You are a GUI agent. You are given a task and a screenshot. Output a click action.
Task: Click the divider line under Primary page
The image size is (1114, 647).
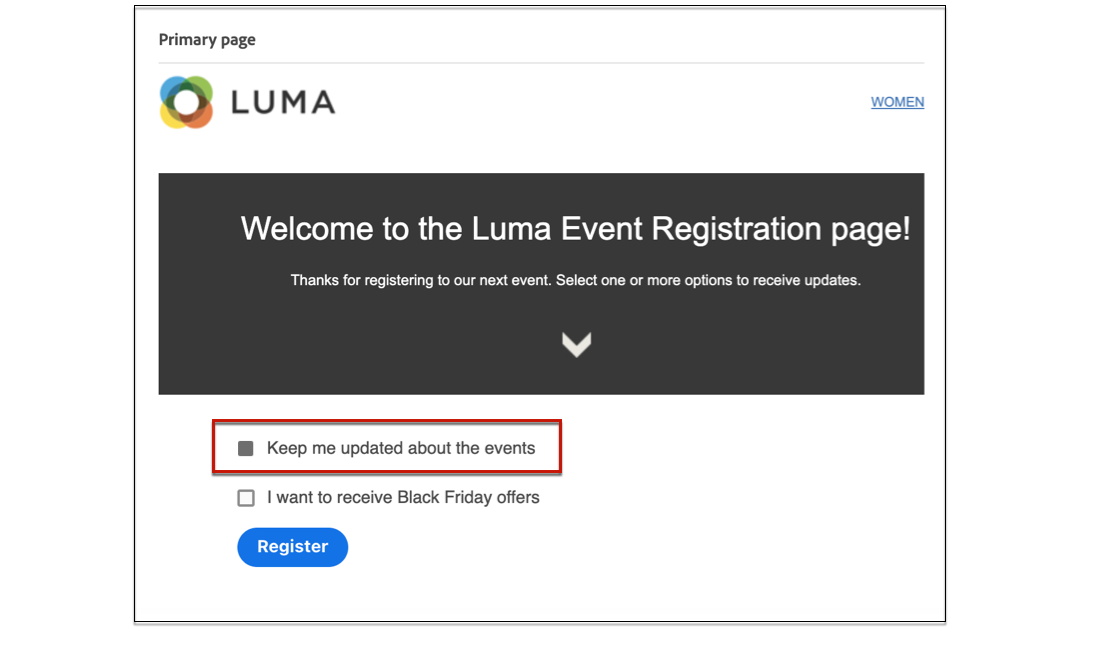540,63
